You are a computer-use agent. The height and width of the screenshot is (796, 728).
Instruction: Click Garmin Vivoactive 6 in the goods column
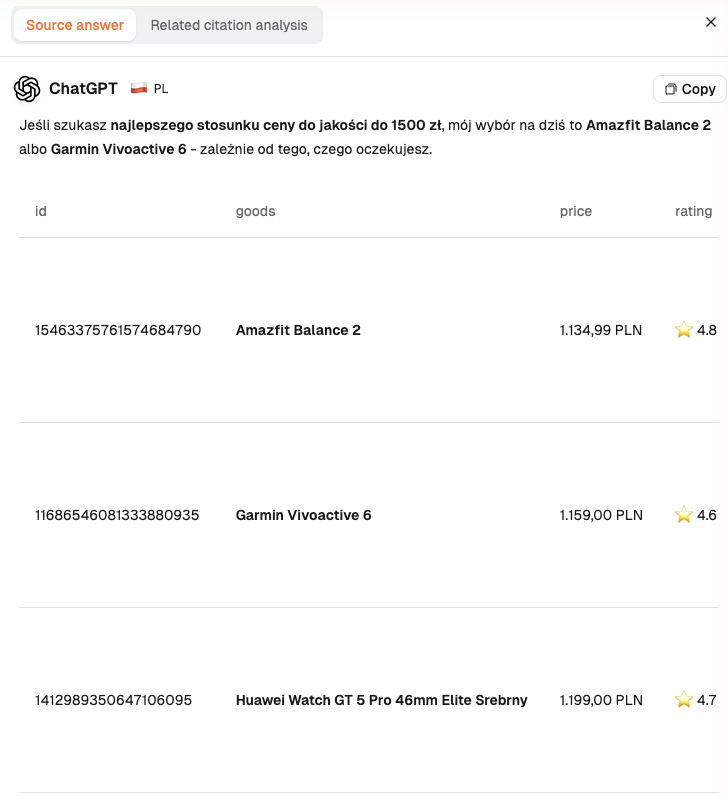point(304,515)
